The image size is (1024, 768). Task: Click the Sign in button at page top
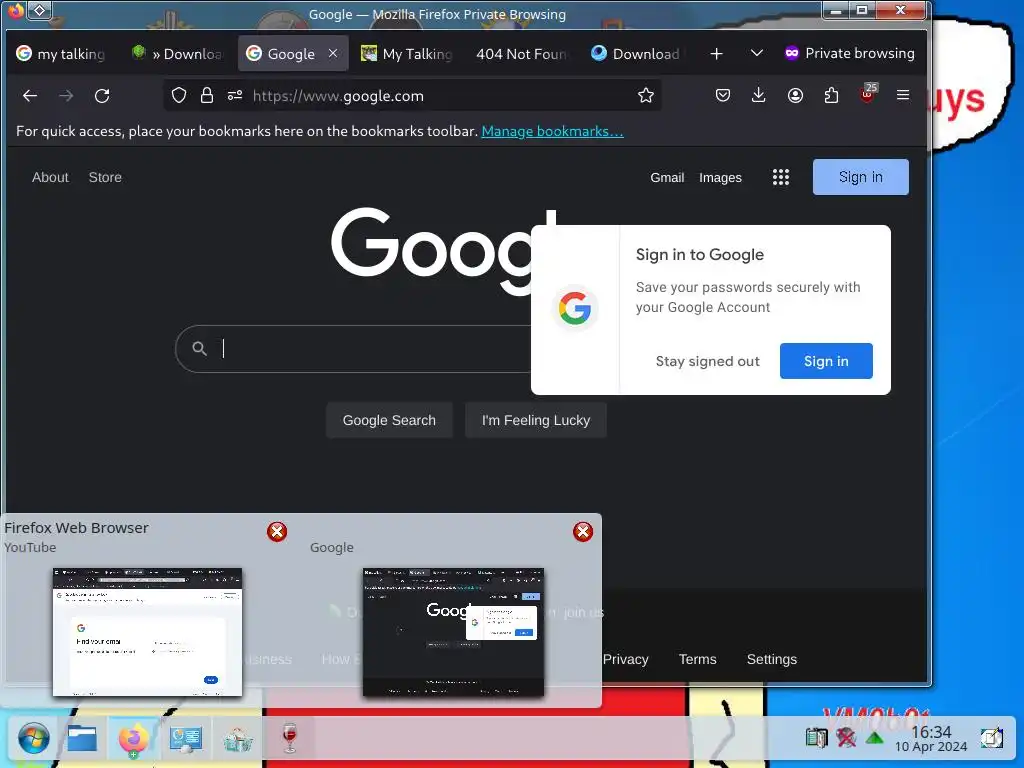tap(861, 177)
